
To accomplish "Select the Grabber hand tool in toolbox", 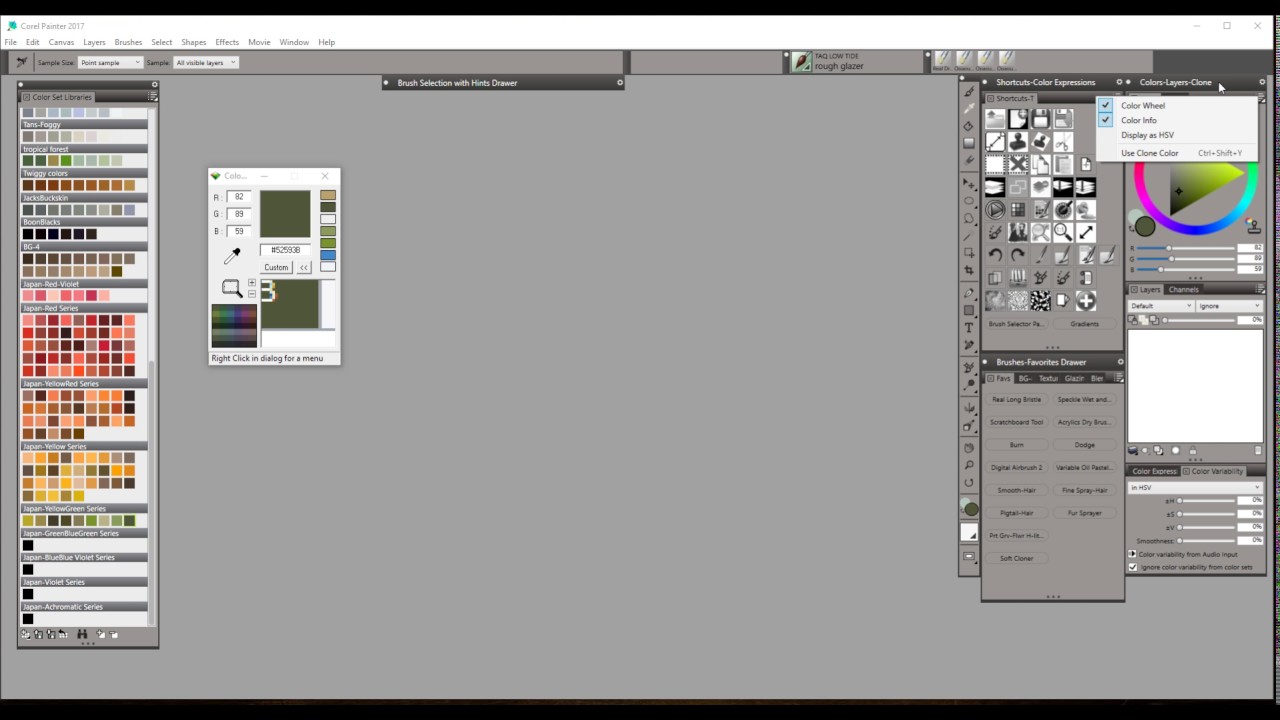I will 969,448.
